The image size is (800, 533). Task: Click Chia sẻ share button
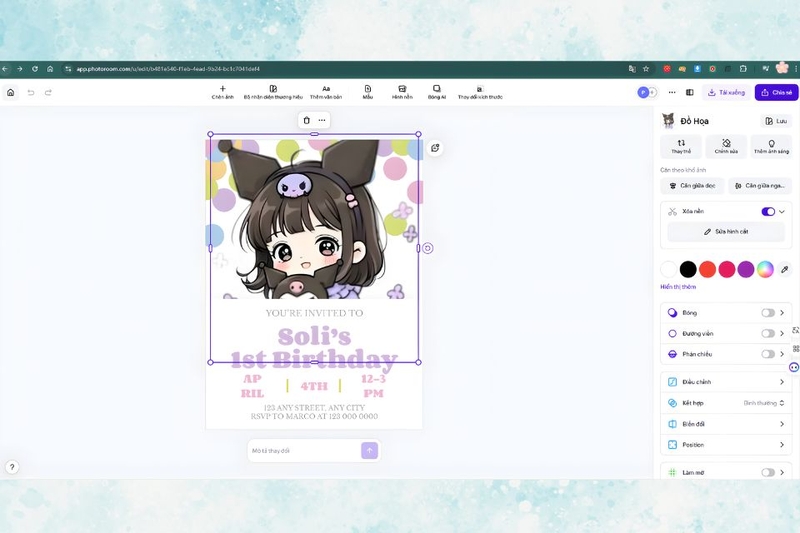(777, 92)
